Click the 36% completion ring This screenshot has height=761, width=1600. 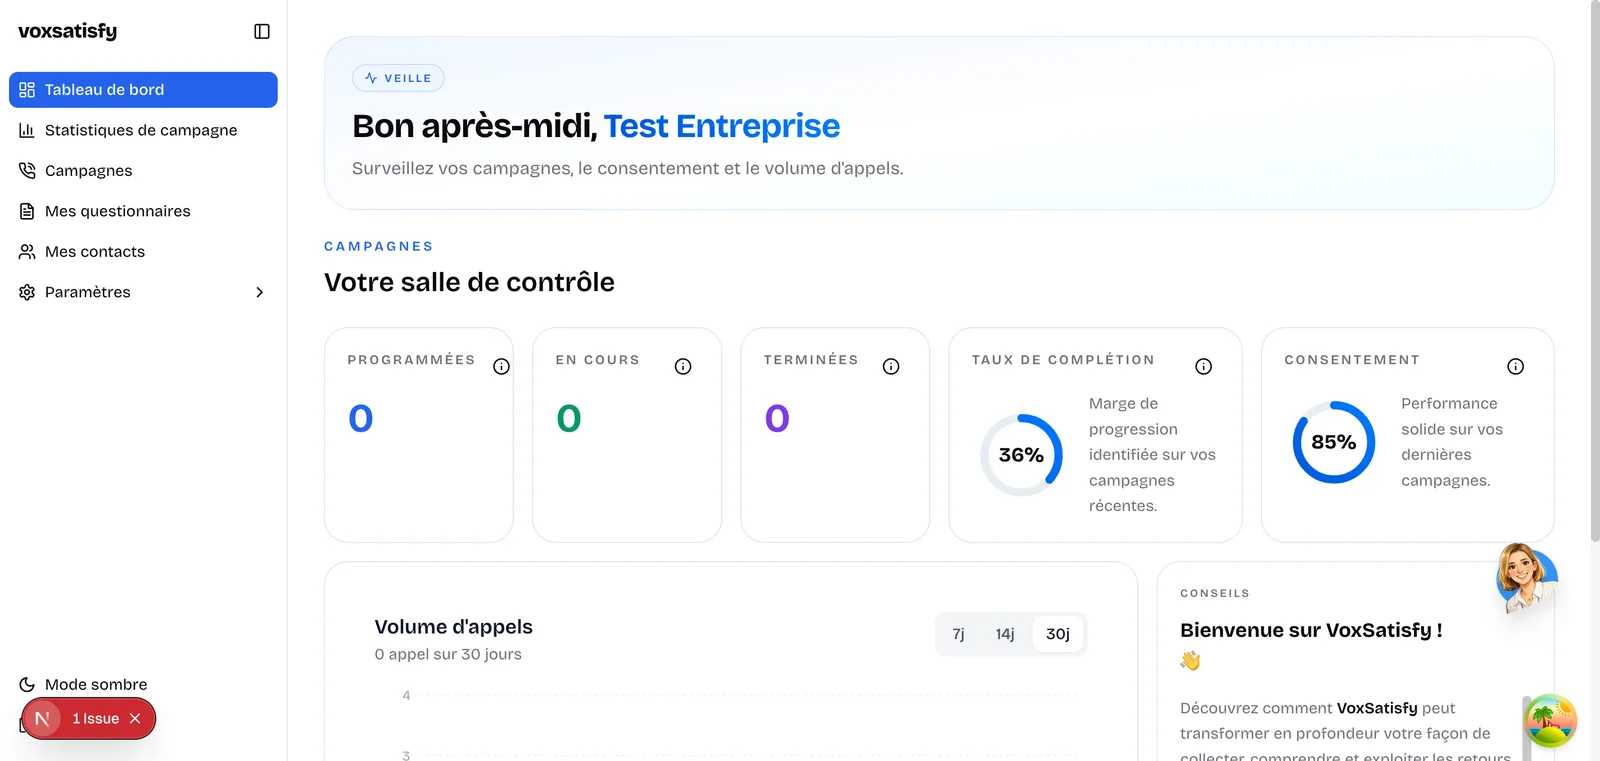[x=1021, y=455]
